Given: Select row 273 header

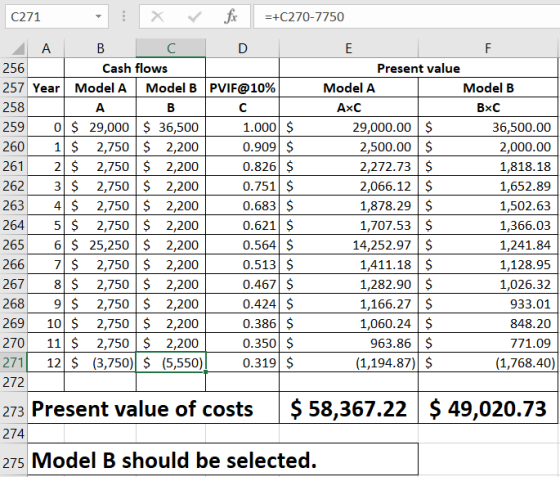Looking at the screenshot, I should pyautogui.click(x=14, y=408).
